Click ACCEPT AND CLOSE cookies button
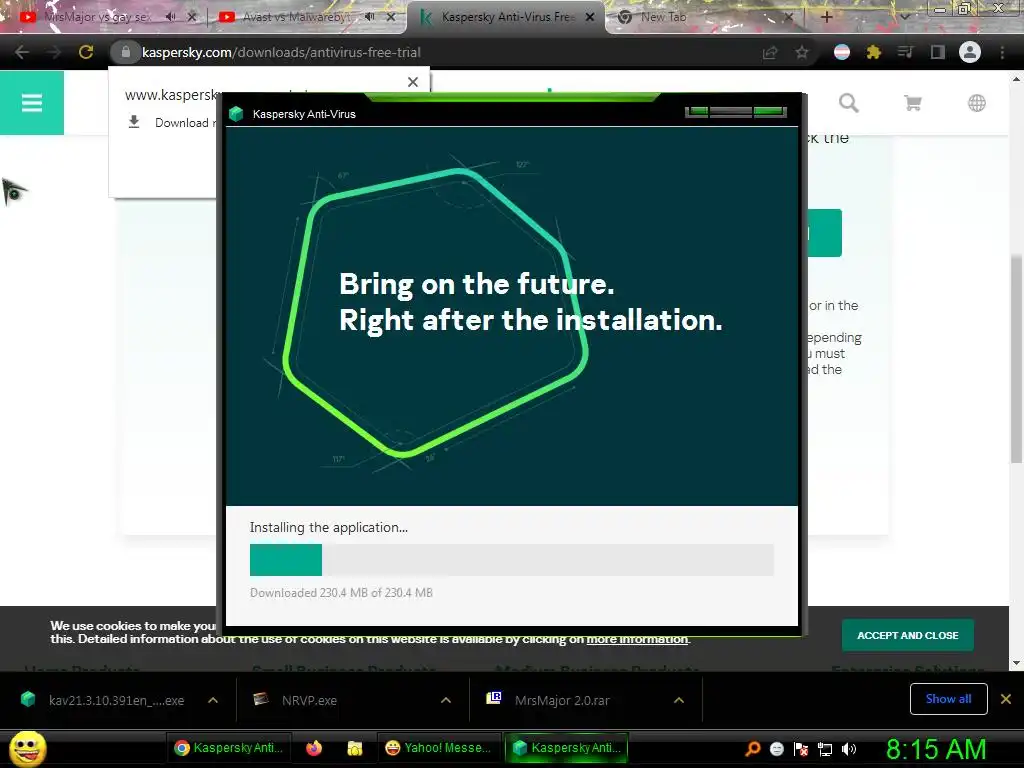The width and height of the screenshot is (1024, 768). [x=908, y=635]
